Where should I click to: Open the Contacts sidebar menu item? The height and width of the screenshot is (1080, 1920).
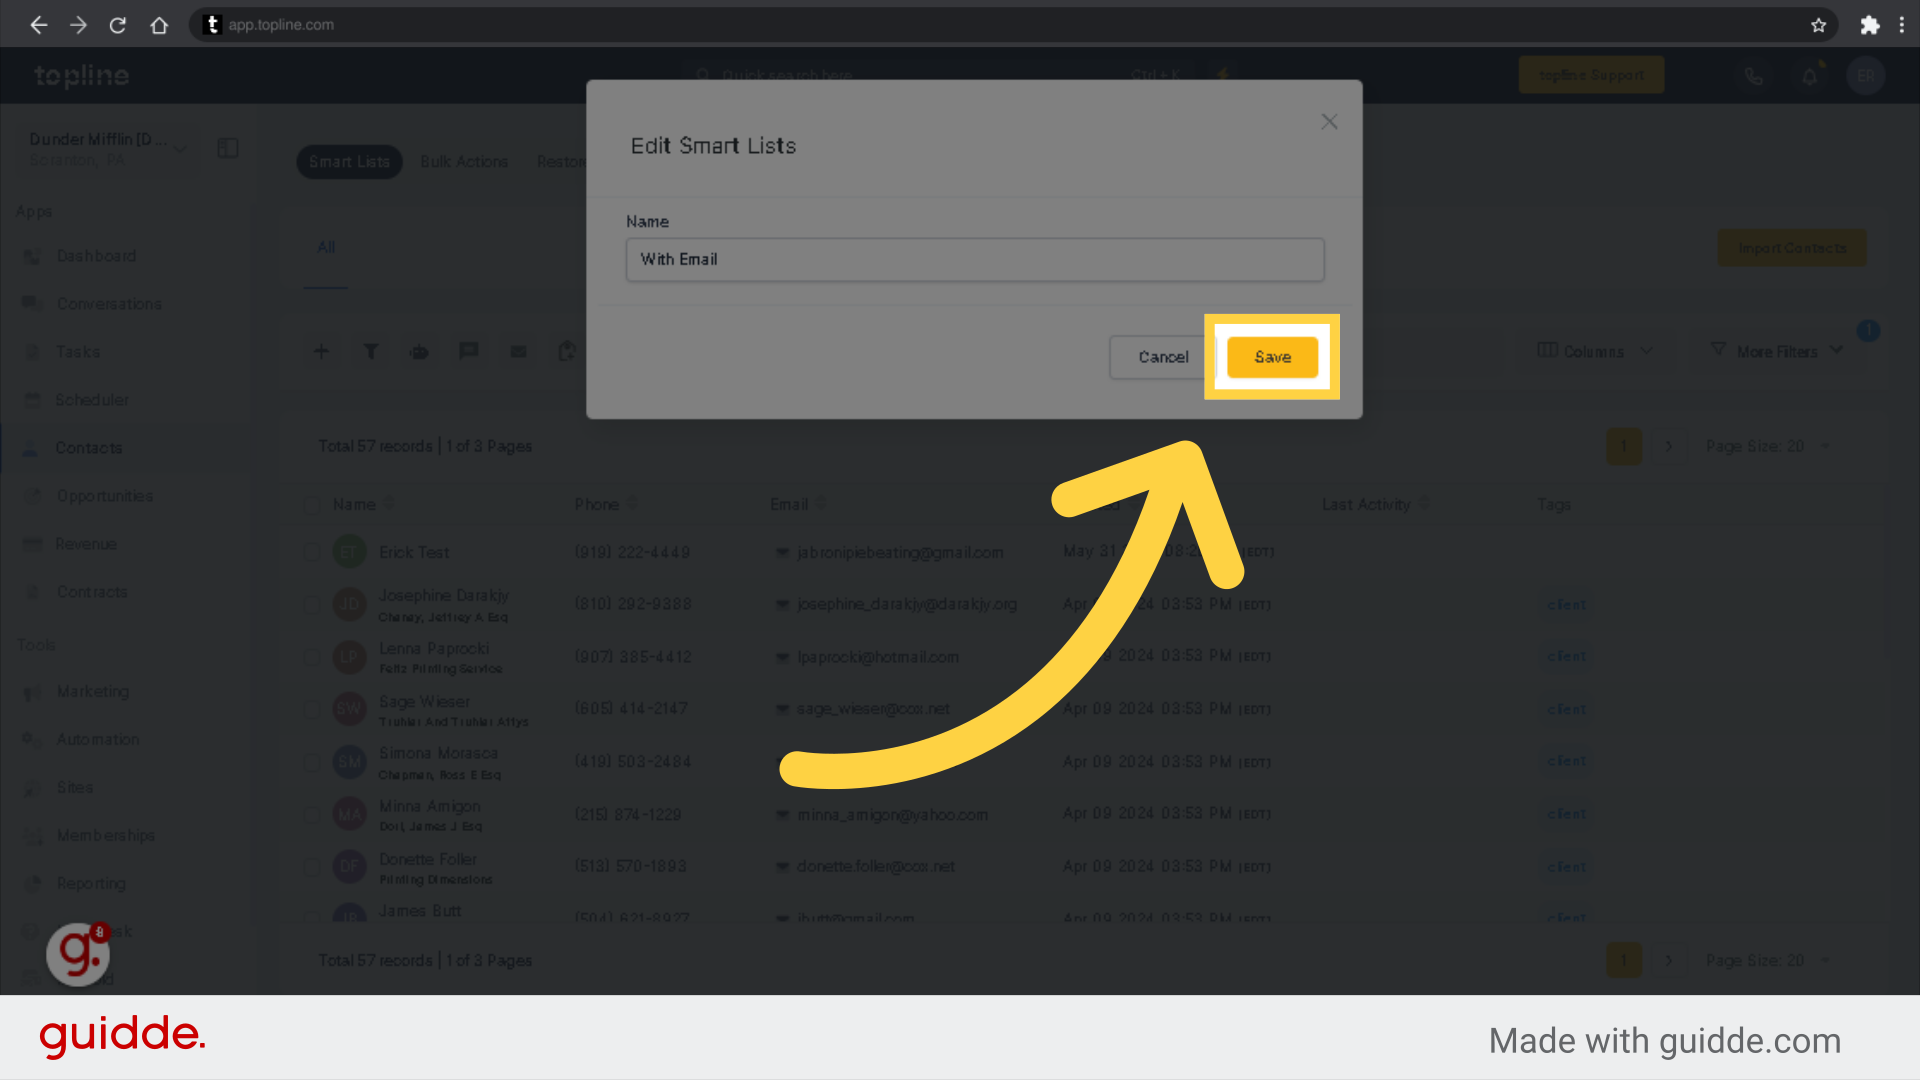tap(88, 447)
